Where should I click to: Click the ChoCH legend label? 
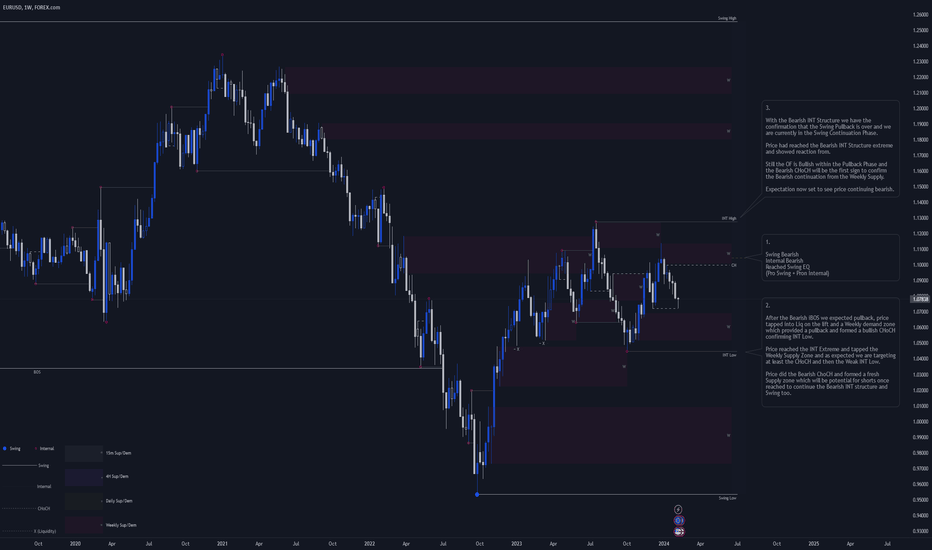[x=44, y=509]
